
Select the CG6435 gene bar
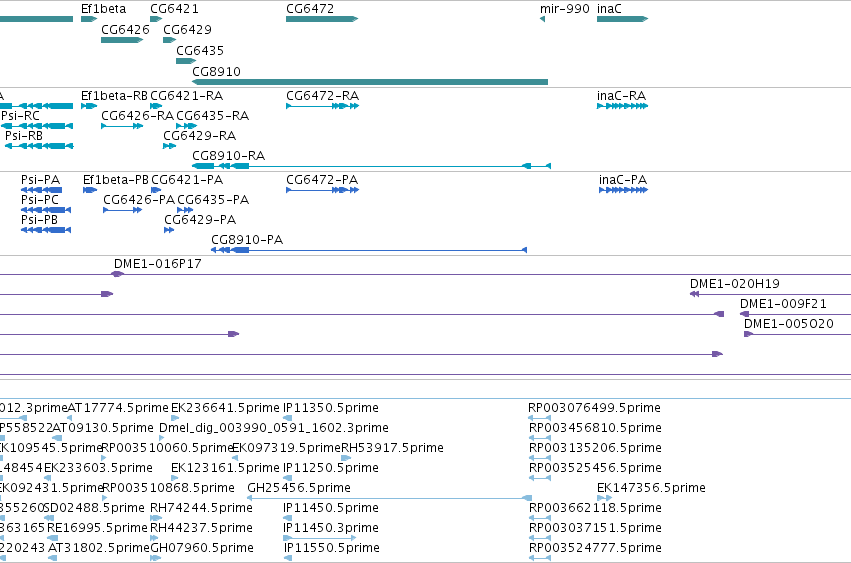tap(186, 61)
